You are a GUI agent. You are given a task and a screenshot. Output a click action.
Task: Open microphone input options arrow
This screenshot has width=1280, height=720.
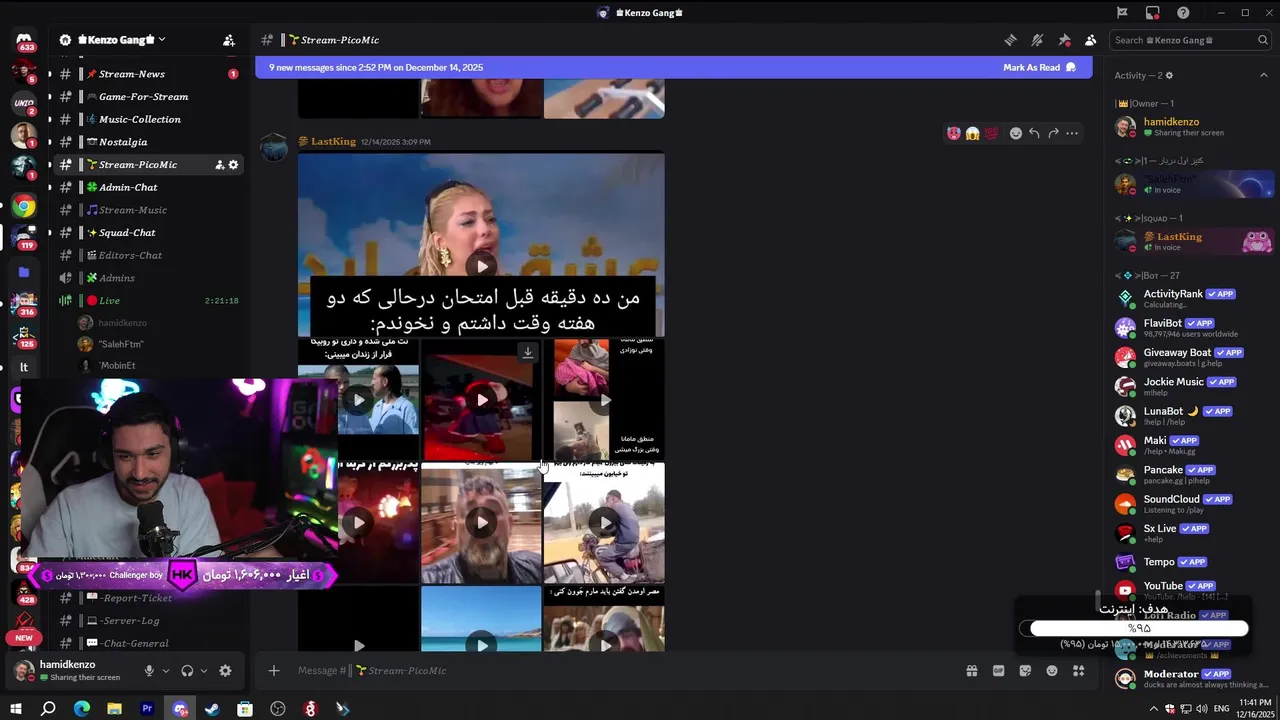166,671
